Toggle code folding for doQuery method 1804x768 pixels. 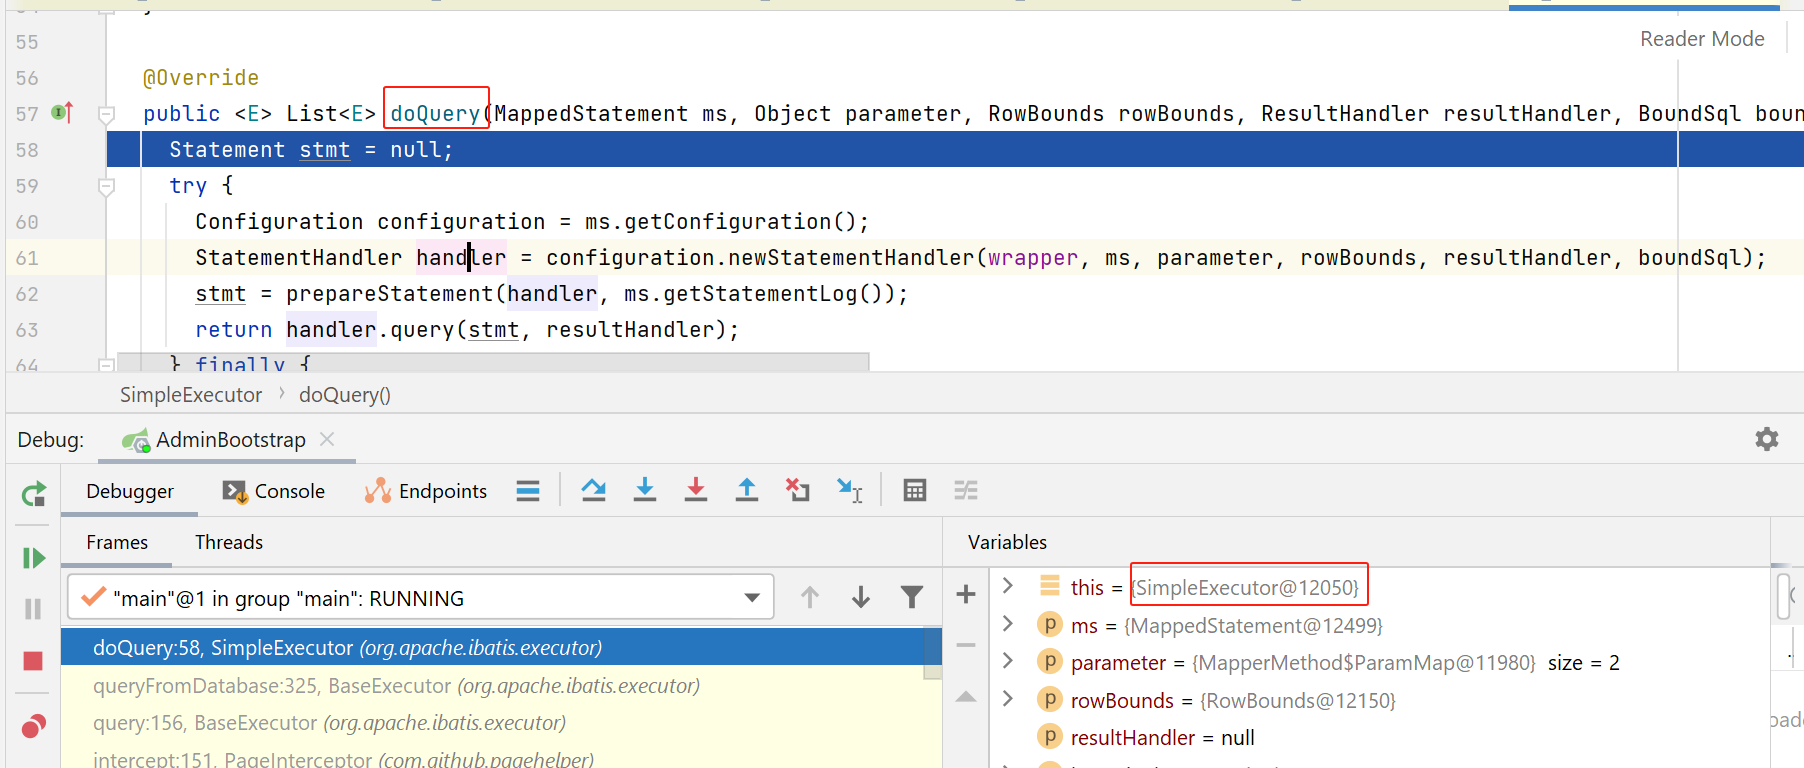(106, 114)
